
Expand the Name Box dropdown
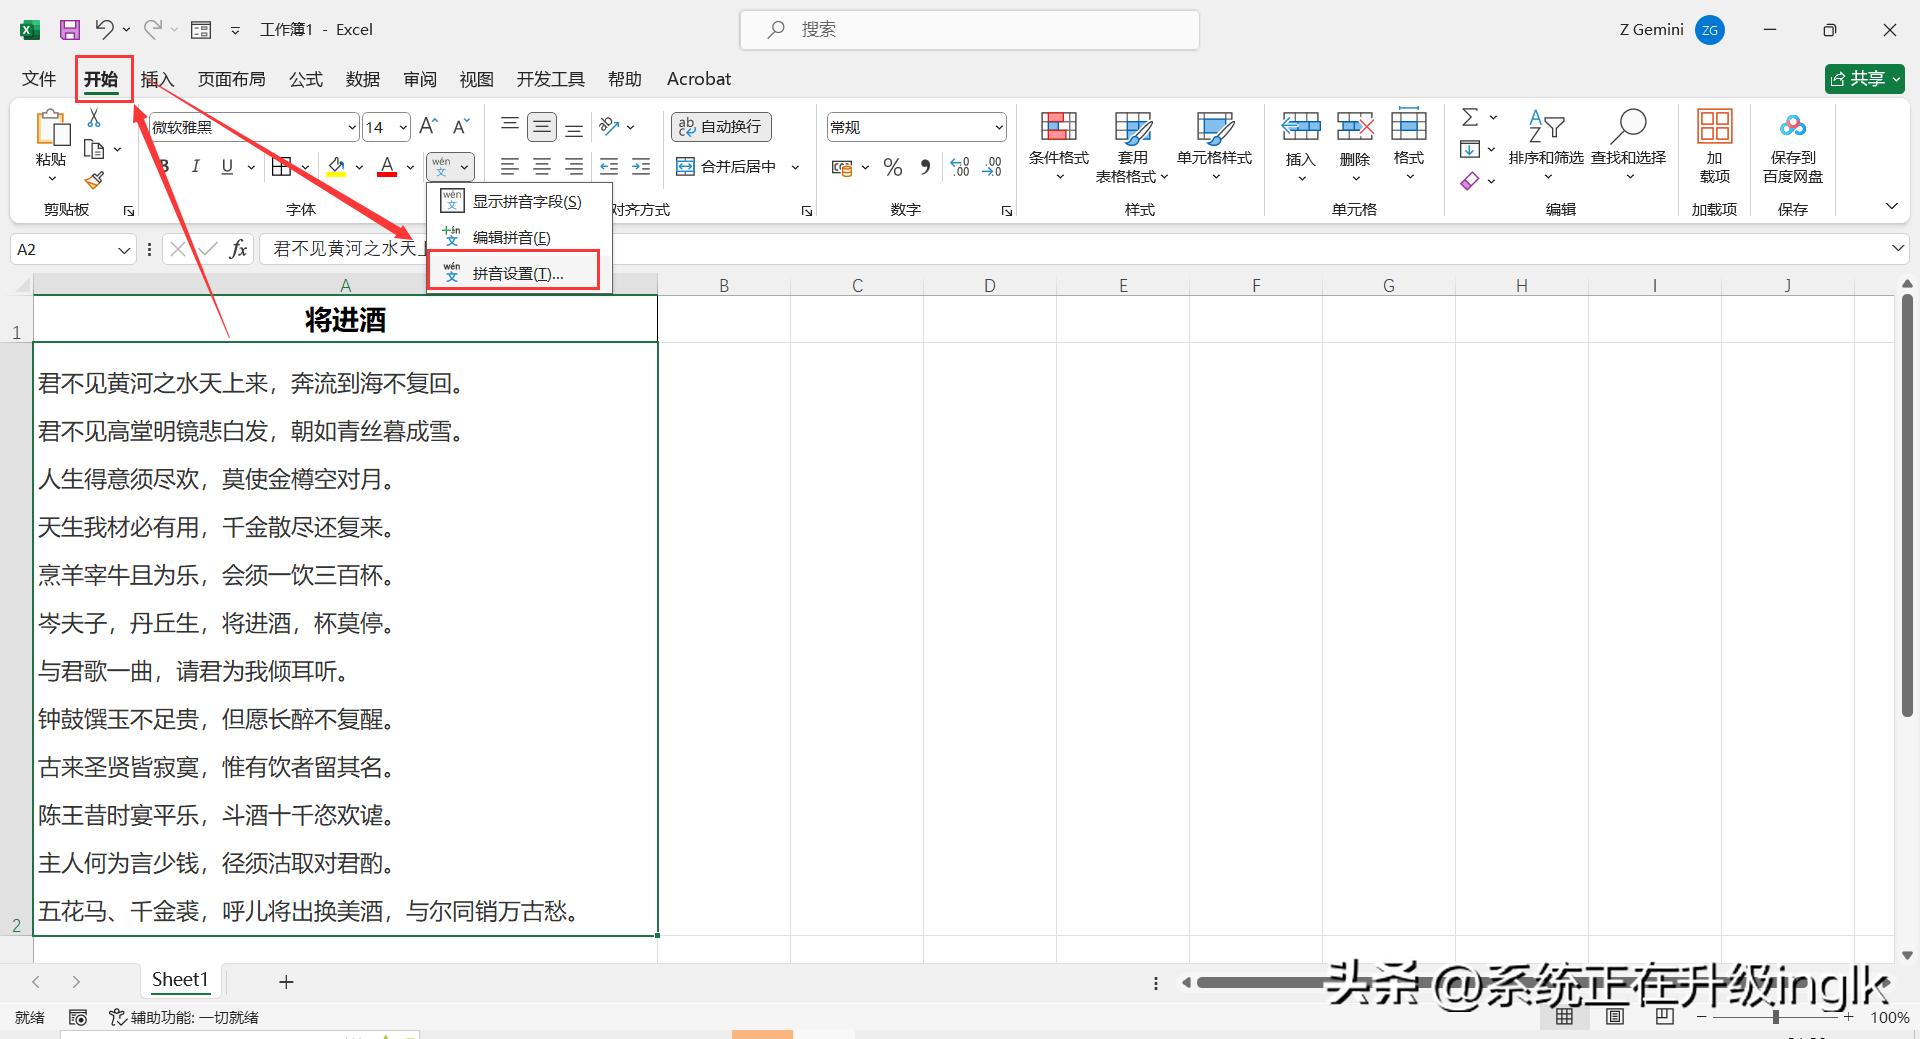[x=124, y=250]
